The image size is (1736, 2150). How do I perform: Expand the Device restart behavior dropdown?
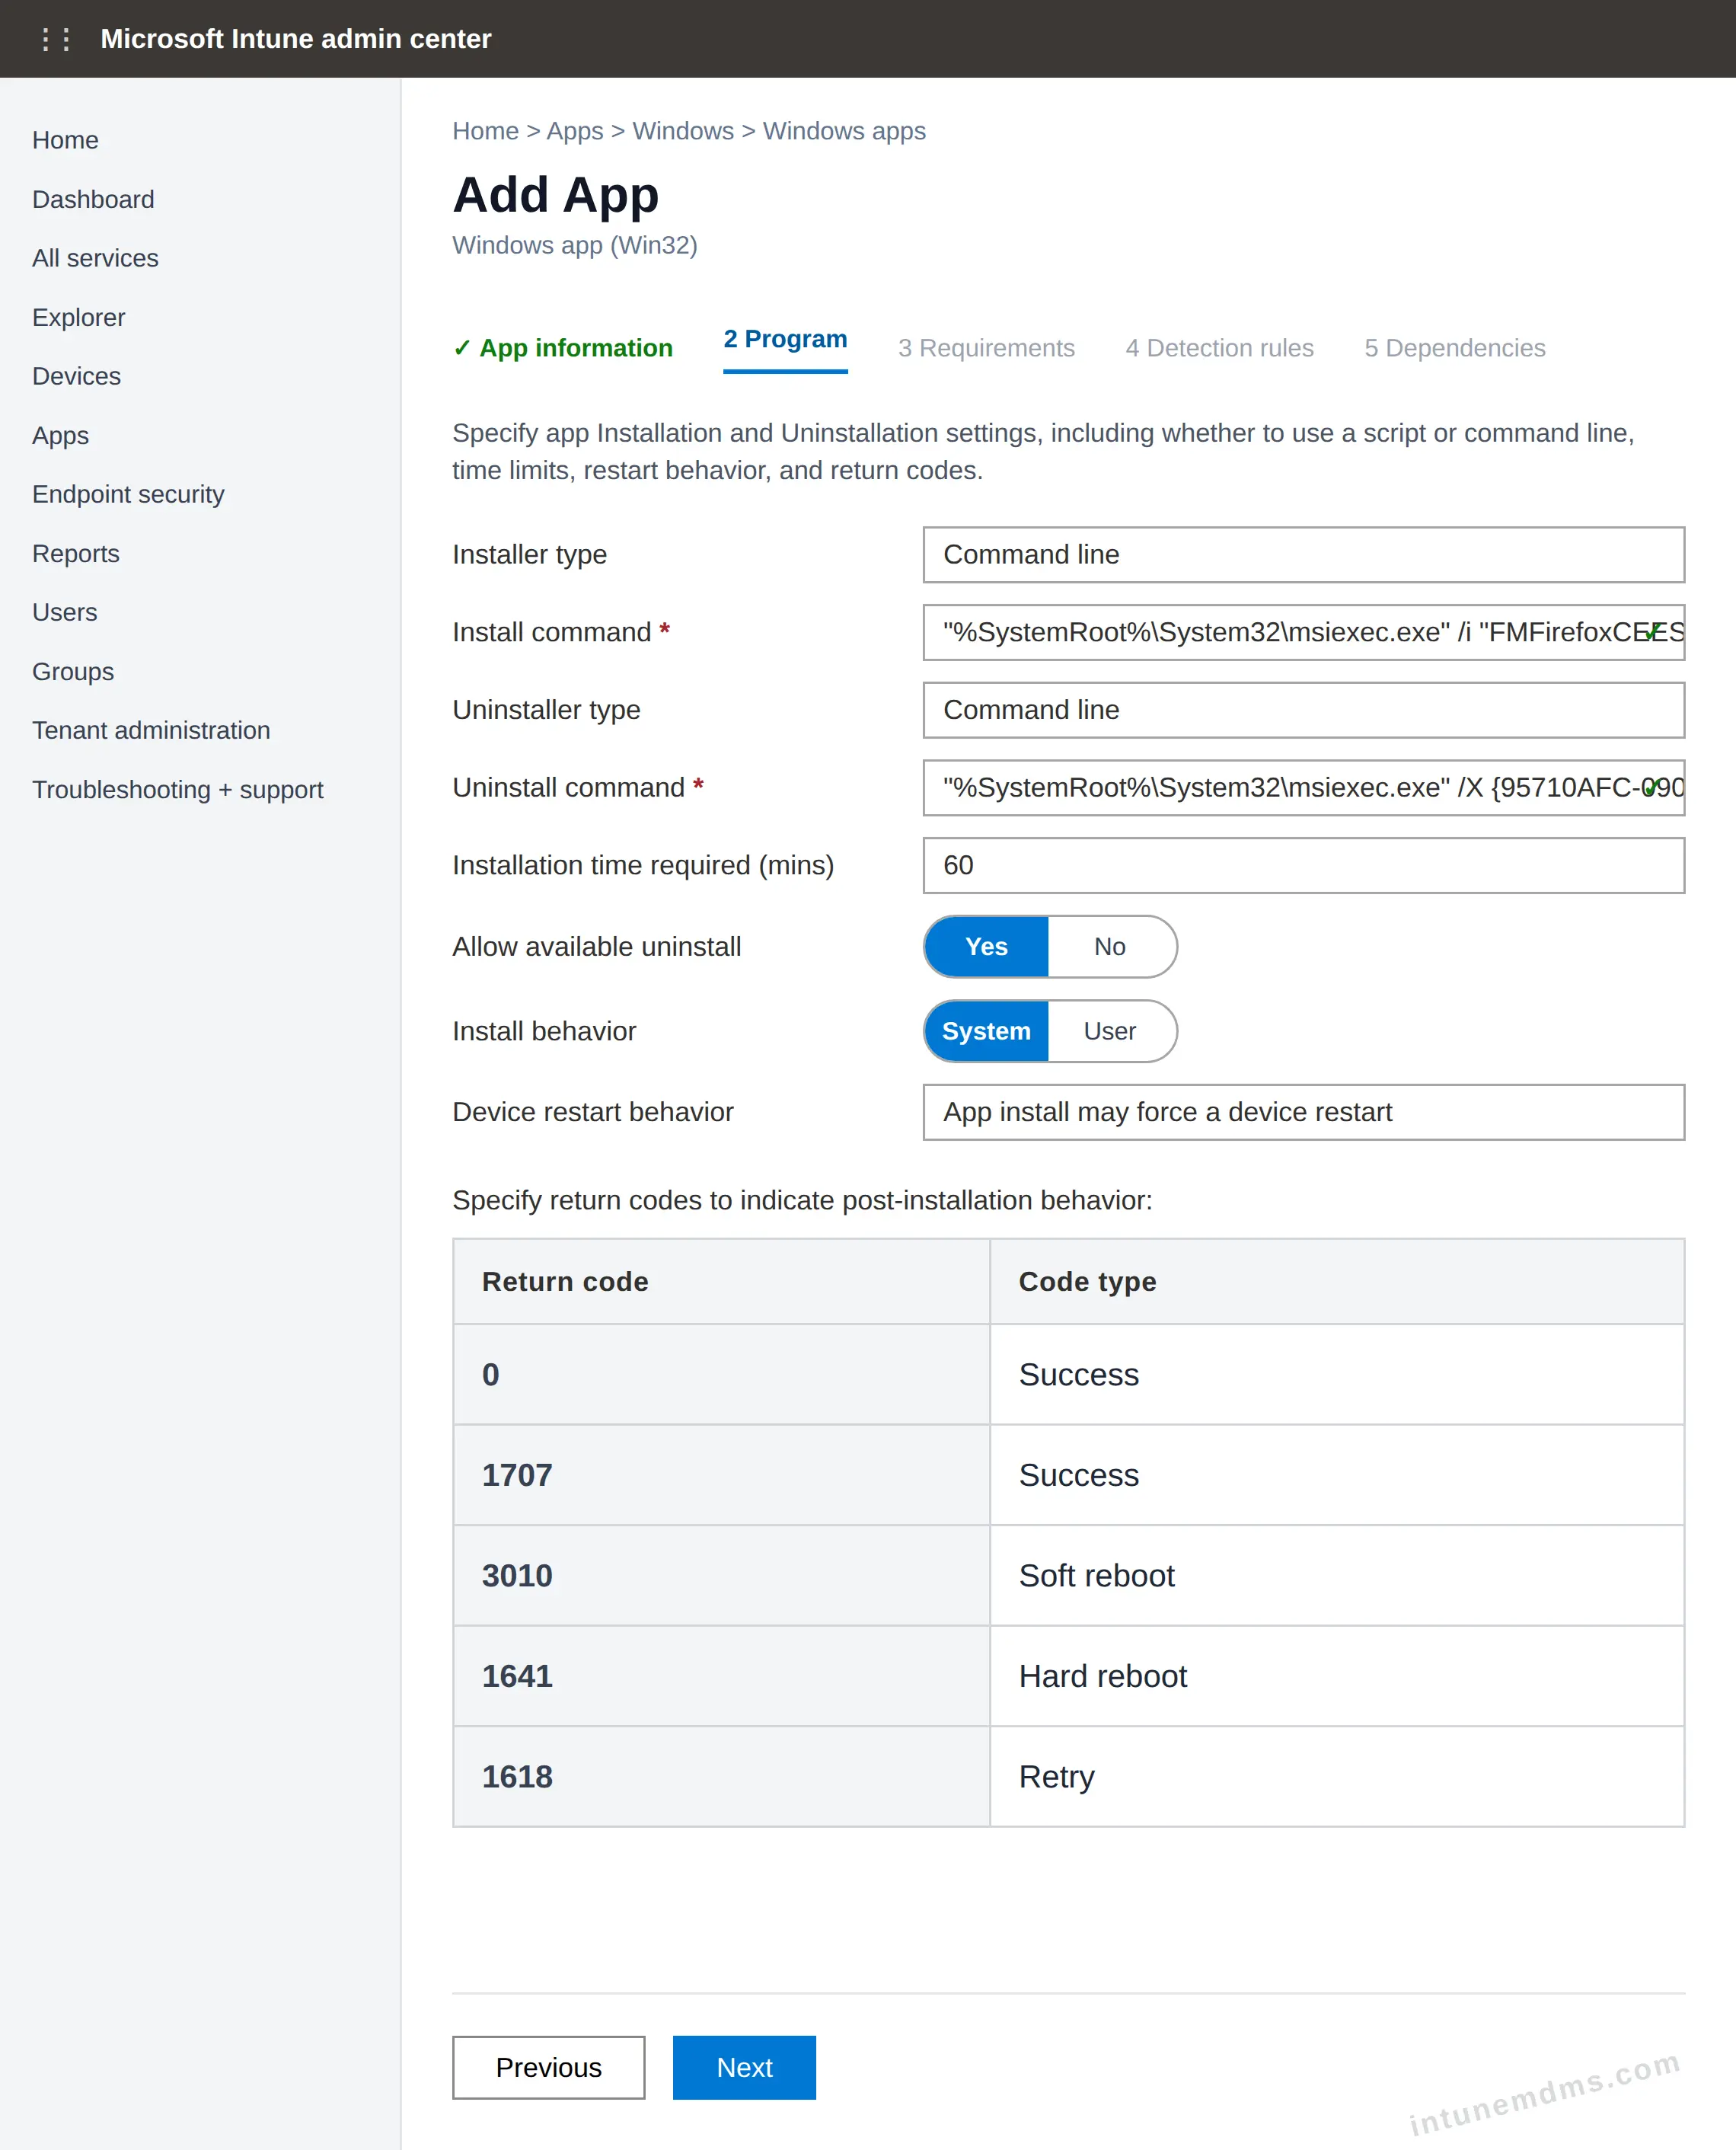pyautogui.click(x=1303, y=1112)
